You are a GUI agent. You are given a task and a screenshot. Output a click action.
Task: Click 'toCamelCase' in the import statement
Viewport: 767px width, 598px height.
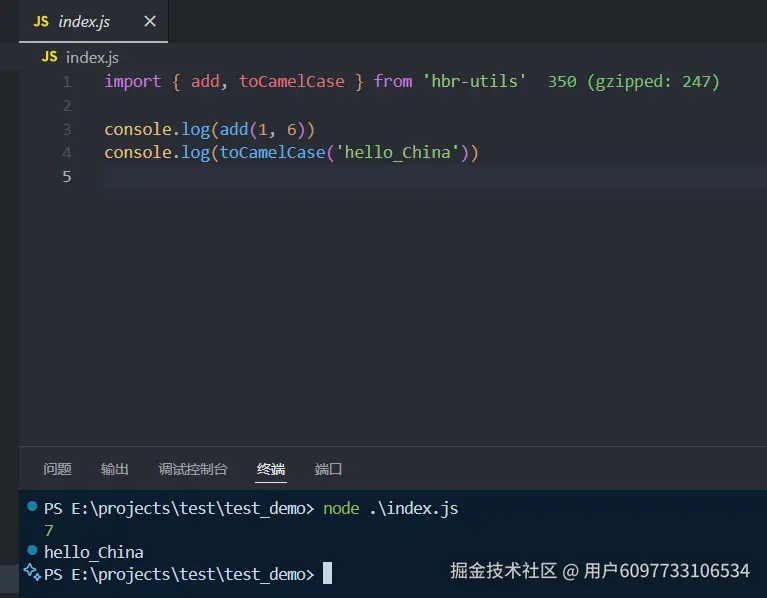[292, 82]
